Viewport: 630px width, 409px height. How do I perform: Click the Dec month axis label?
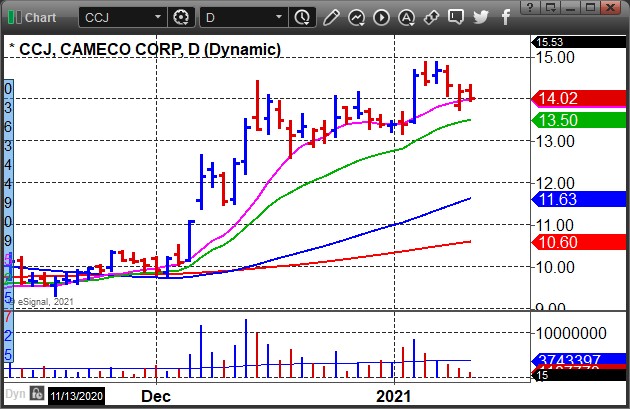point(156,397)
